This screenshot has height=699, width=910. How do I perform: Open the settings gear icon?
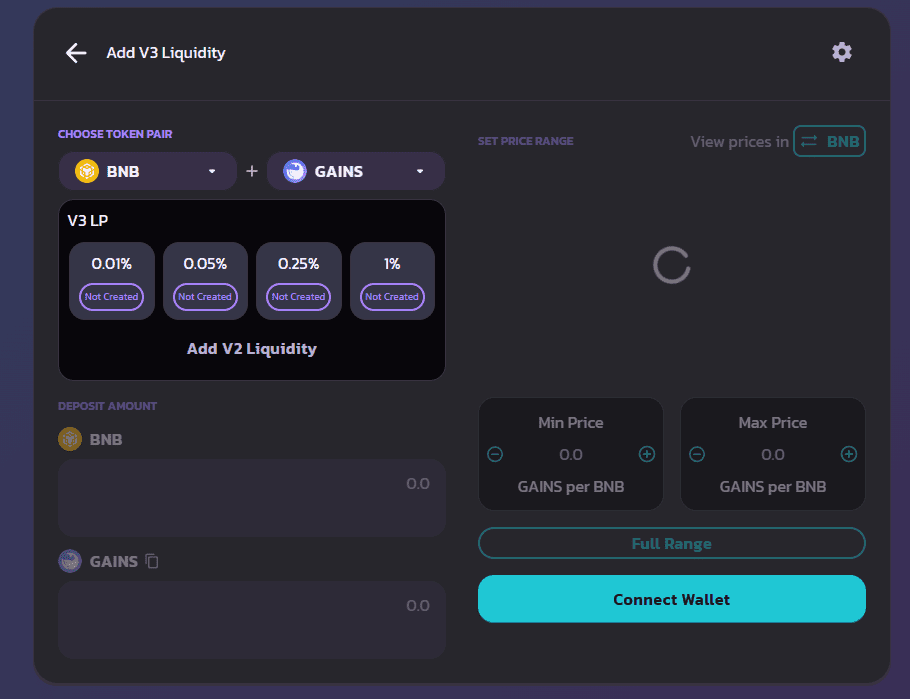842,52
